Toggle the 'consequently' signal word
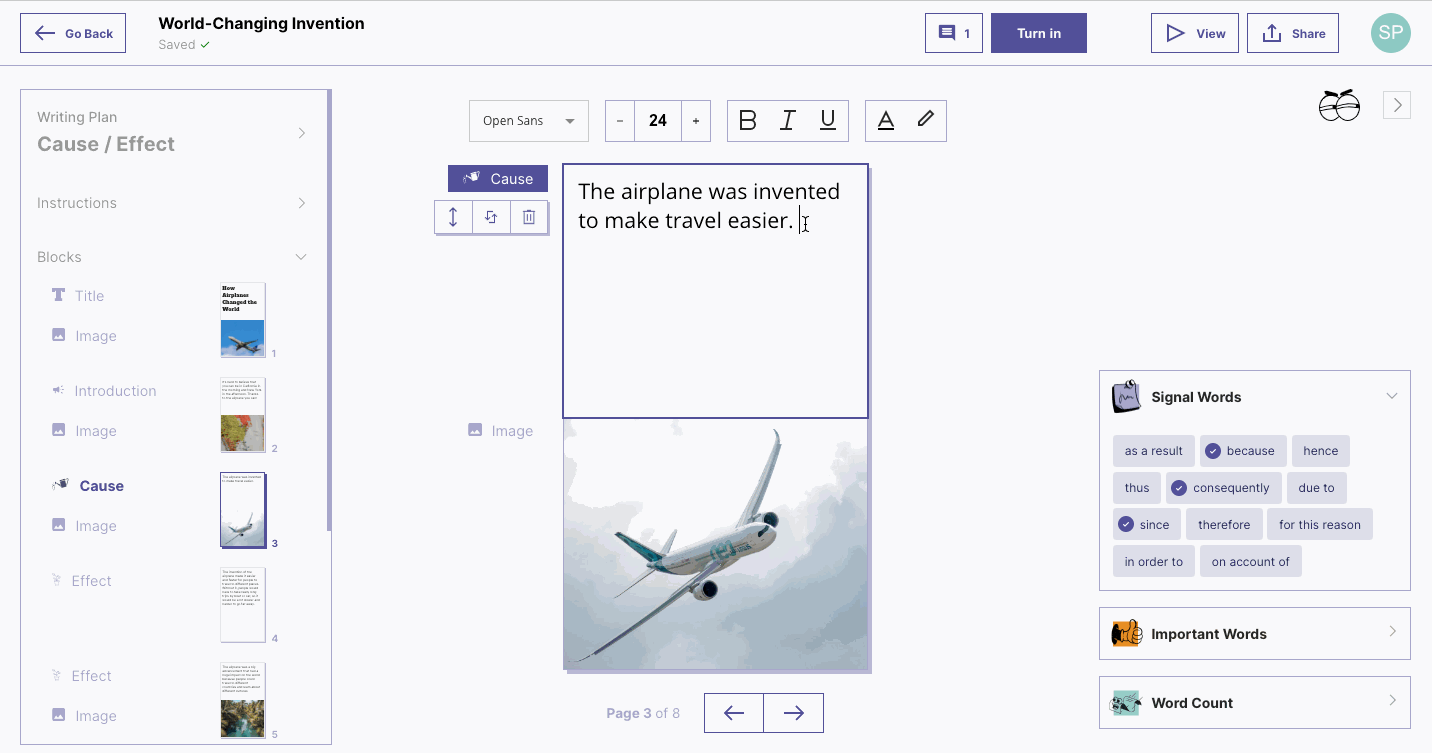Screen dimensions: 1432x753 (x=1220, y=488)
